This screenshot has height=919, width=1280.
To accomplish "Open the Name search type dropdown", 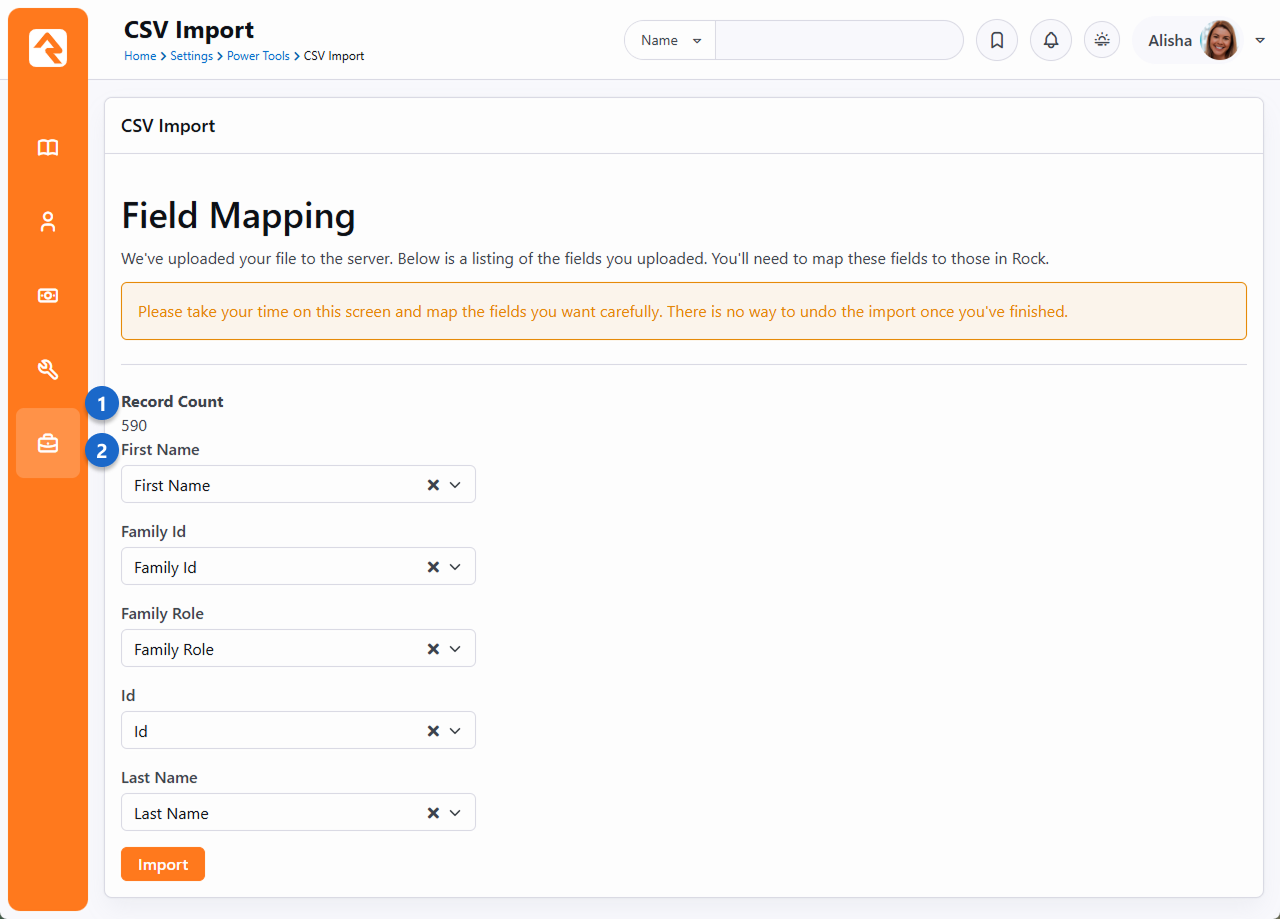I will pyautogui.click(x=670, y=41).
